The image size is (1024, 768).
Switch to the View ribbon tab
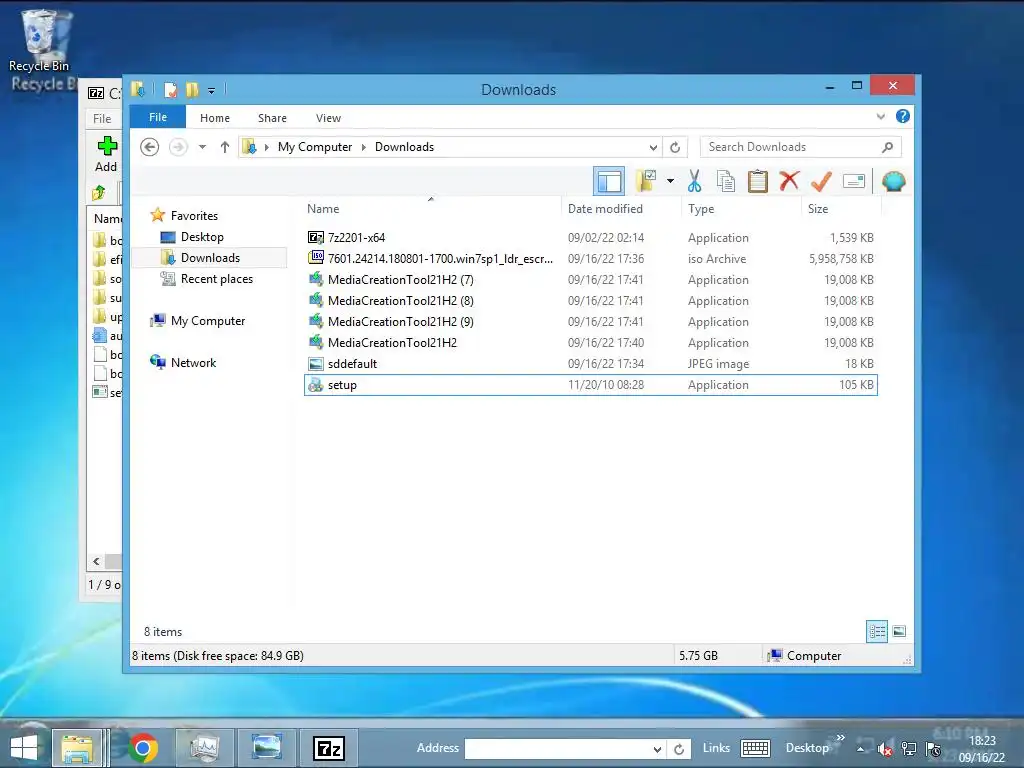coord(328,118)
